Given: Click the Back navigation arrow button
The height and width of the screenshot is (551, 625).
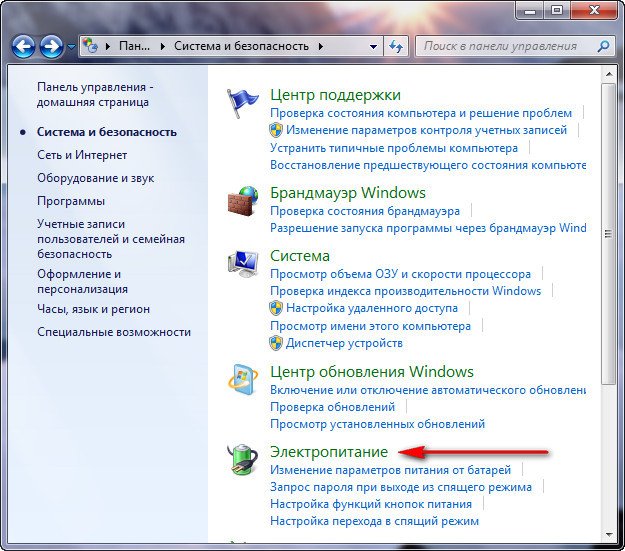Looking at the screenshot, I should 23,47.
